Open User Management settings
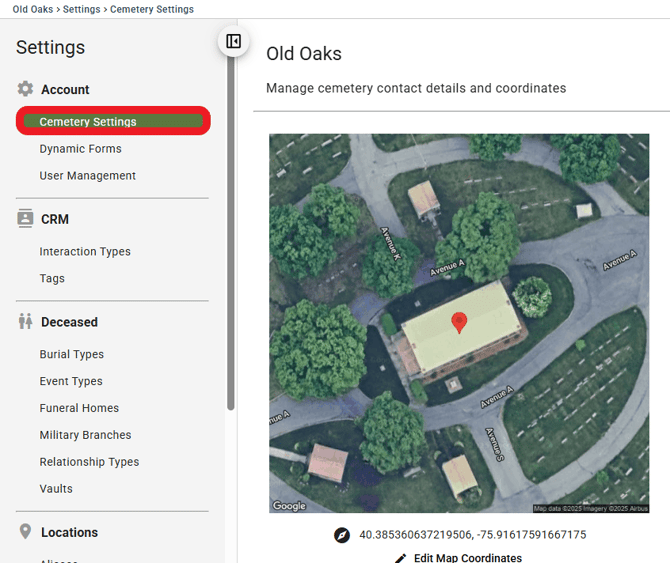Image resolution: width=670 pixels, height=563 pixels. click(x=88, y=176)
